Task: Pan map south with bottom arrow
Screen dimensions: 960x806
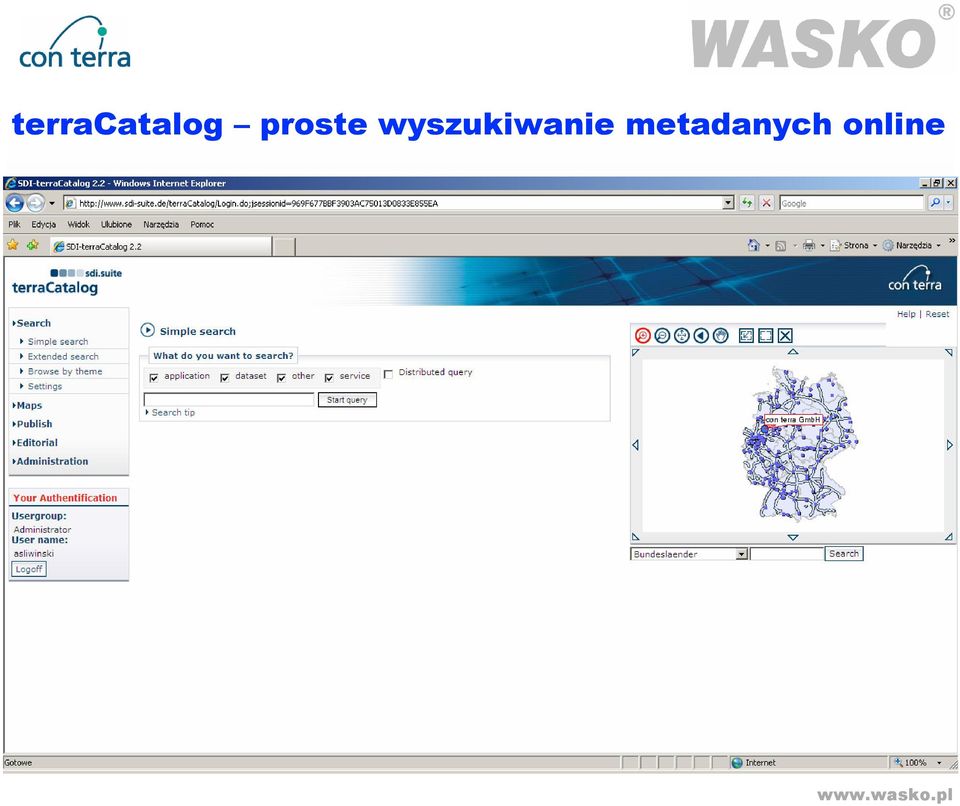Action: coord(793,537)
